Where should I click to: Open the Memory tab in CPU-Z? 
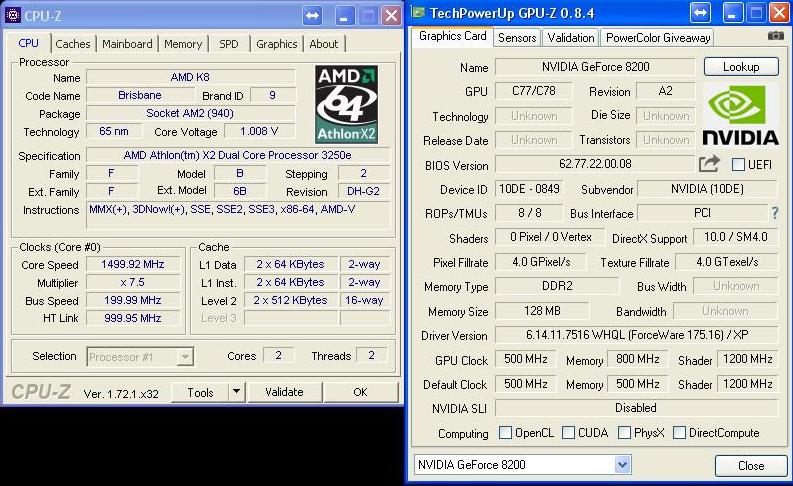point(183,44)
